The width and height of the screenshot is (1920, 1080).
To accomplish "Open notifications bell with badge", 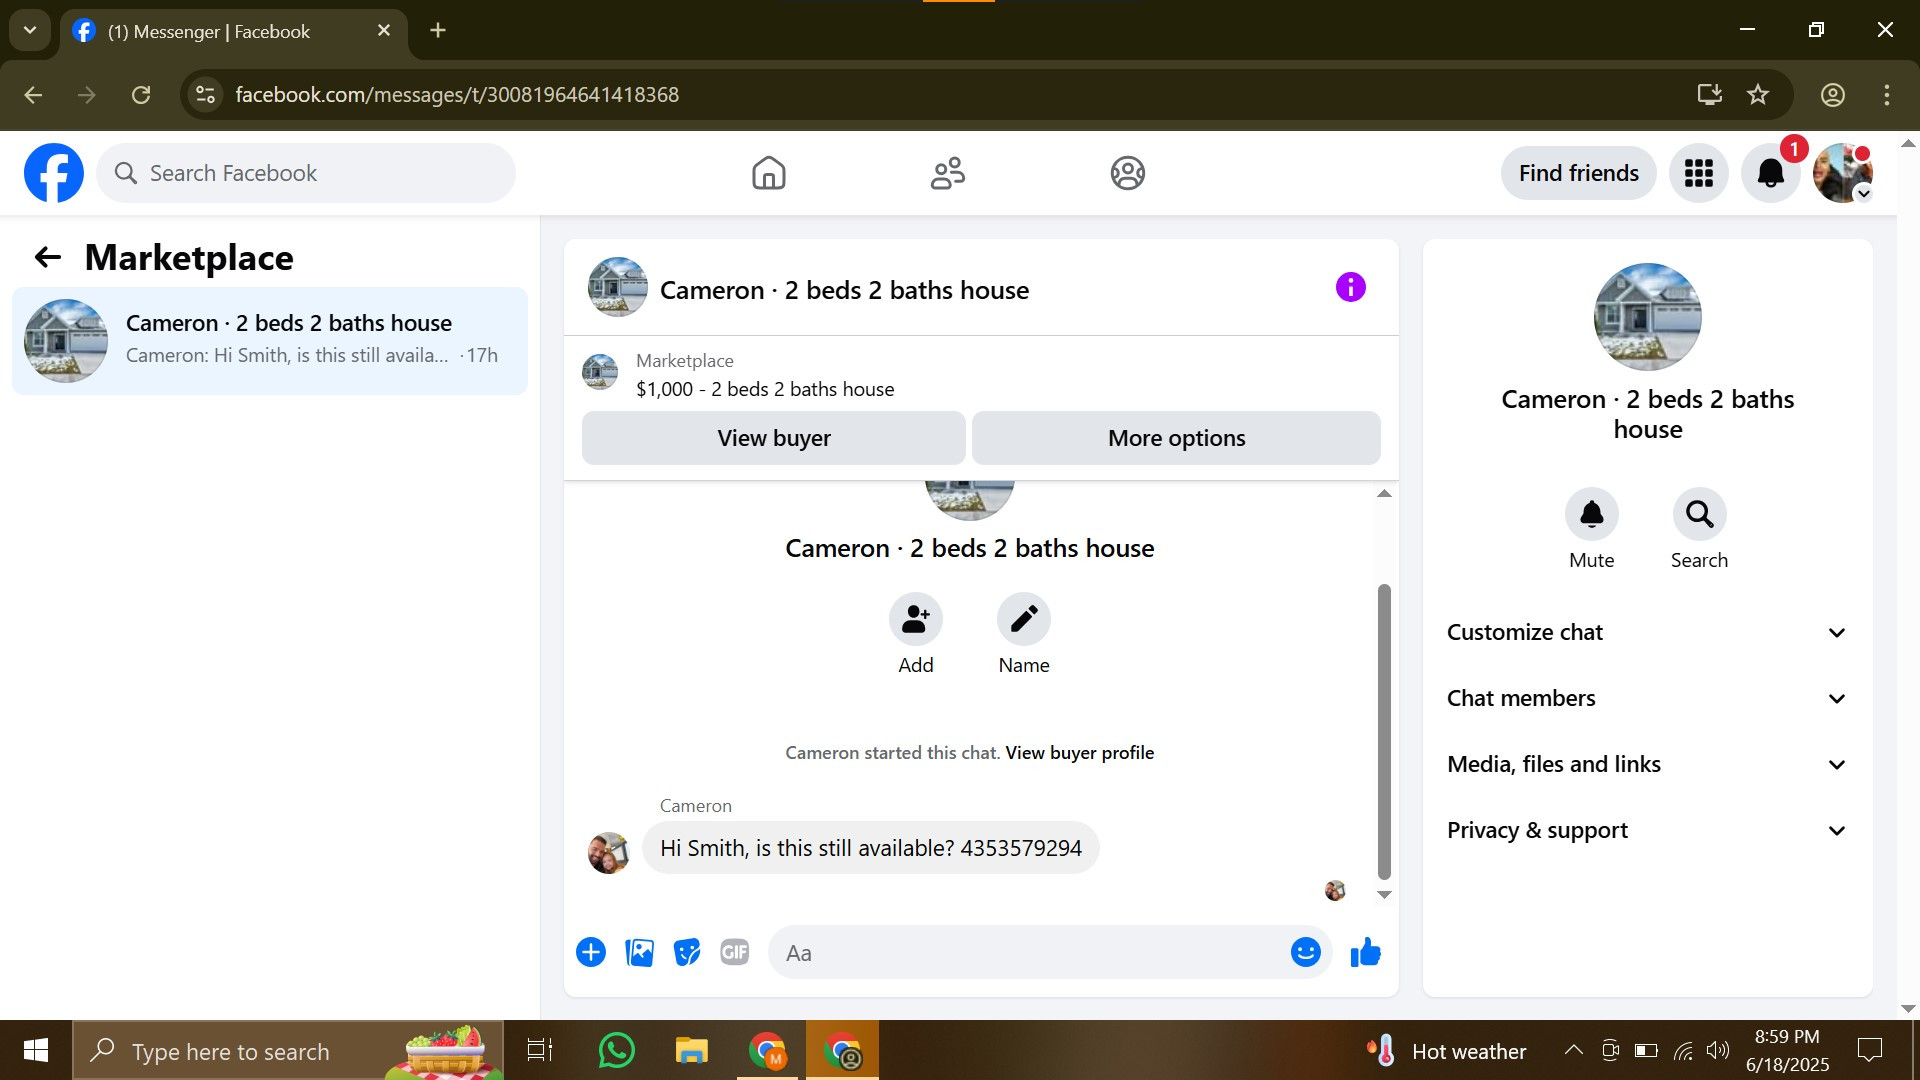I will 1771,173.
